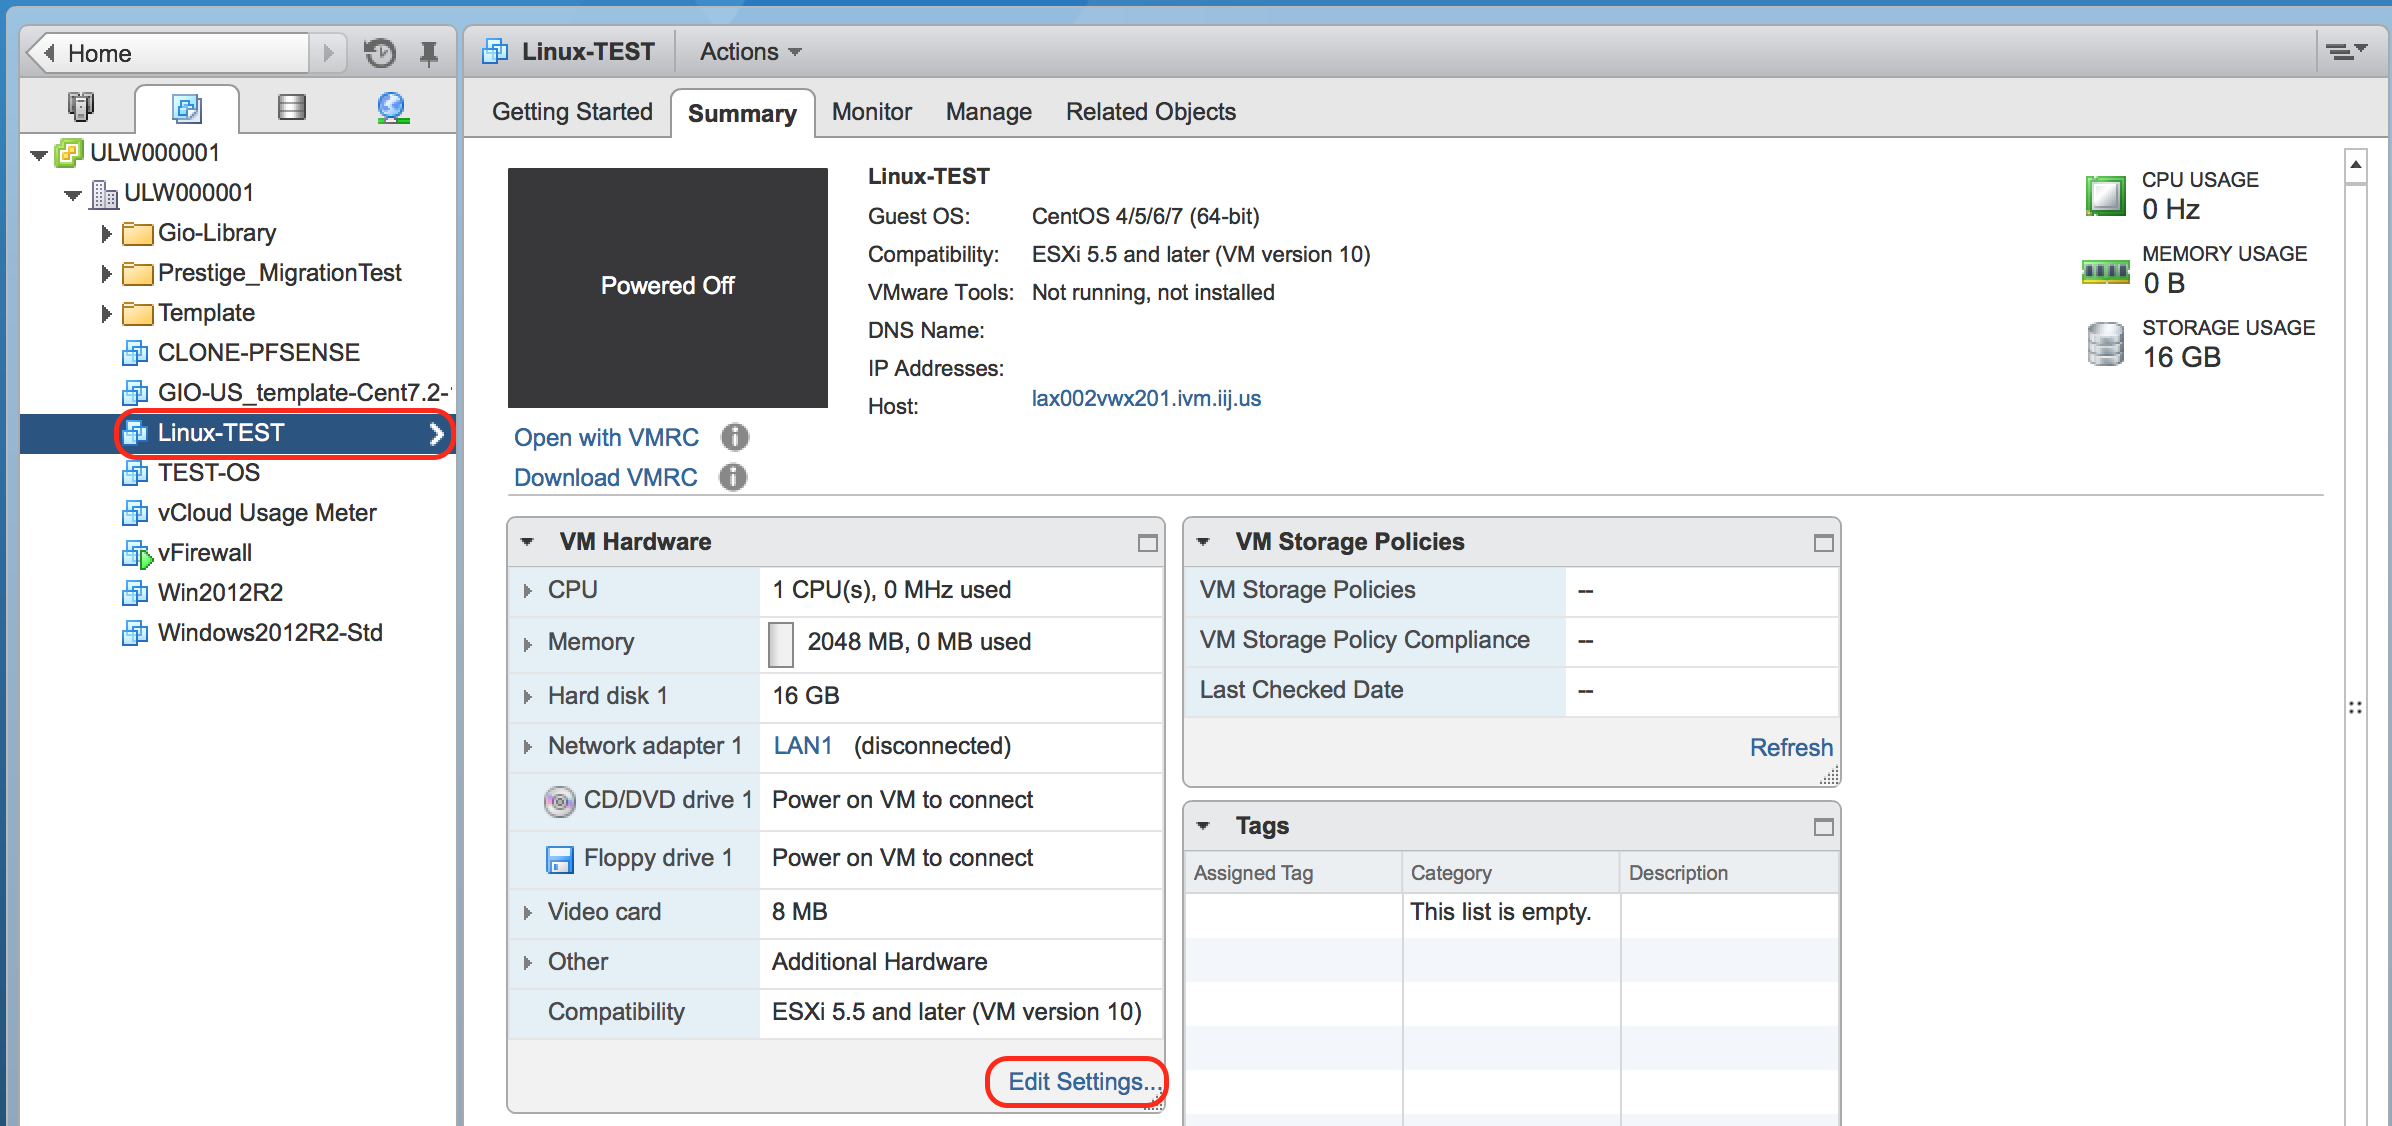This screenshot has height=1126, width=2392.
Task: Sort by the Category column header
Action: point(1510,873)
